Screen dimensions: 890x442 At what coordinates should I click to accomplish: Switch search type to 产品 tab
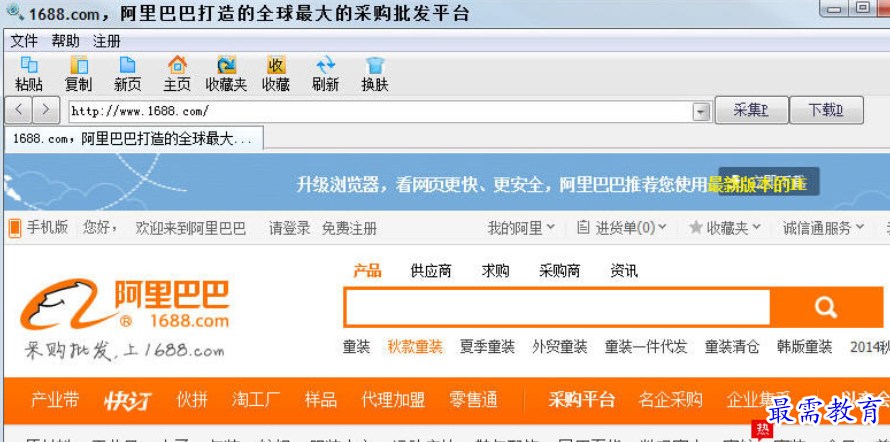click(367, 271)
